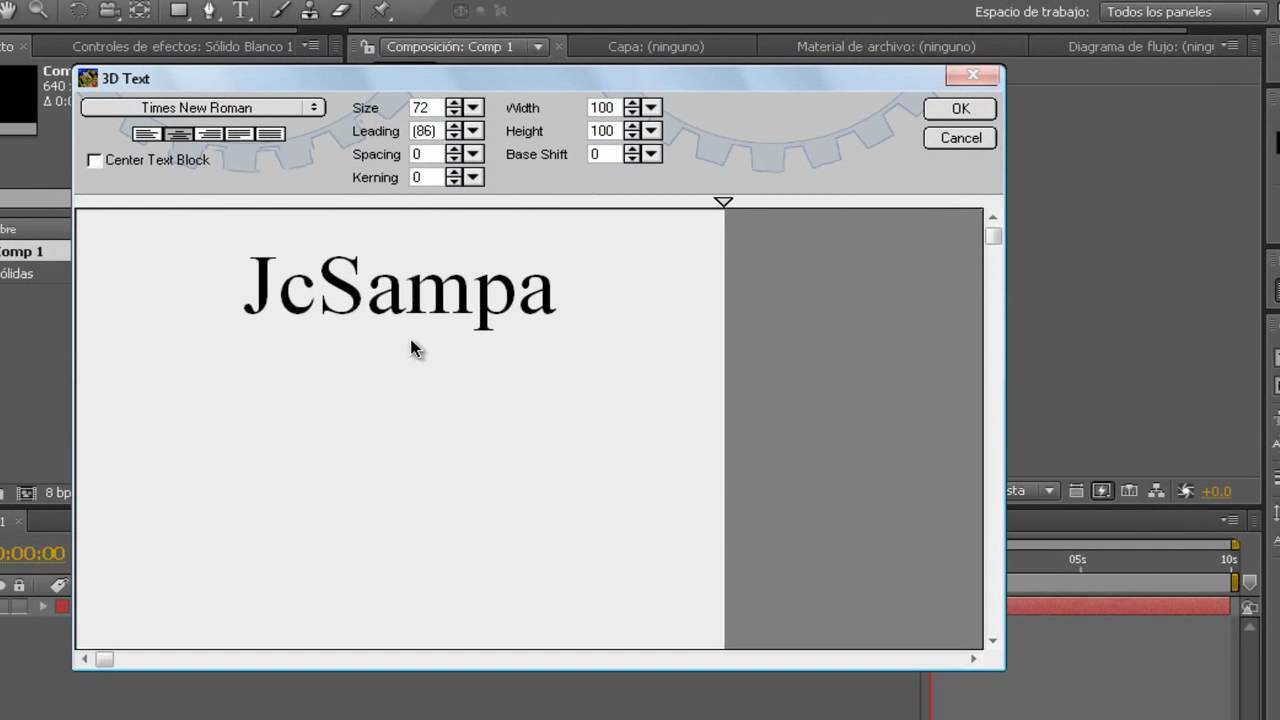This screenshot has width=1280, height=720.
Task: Select the Puppet Pin tool
Action: 381,11
